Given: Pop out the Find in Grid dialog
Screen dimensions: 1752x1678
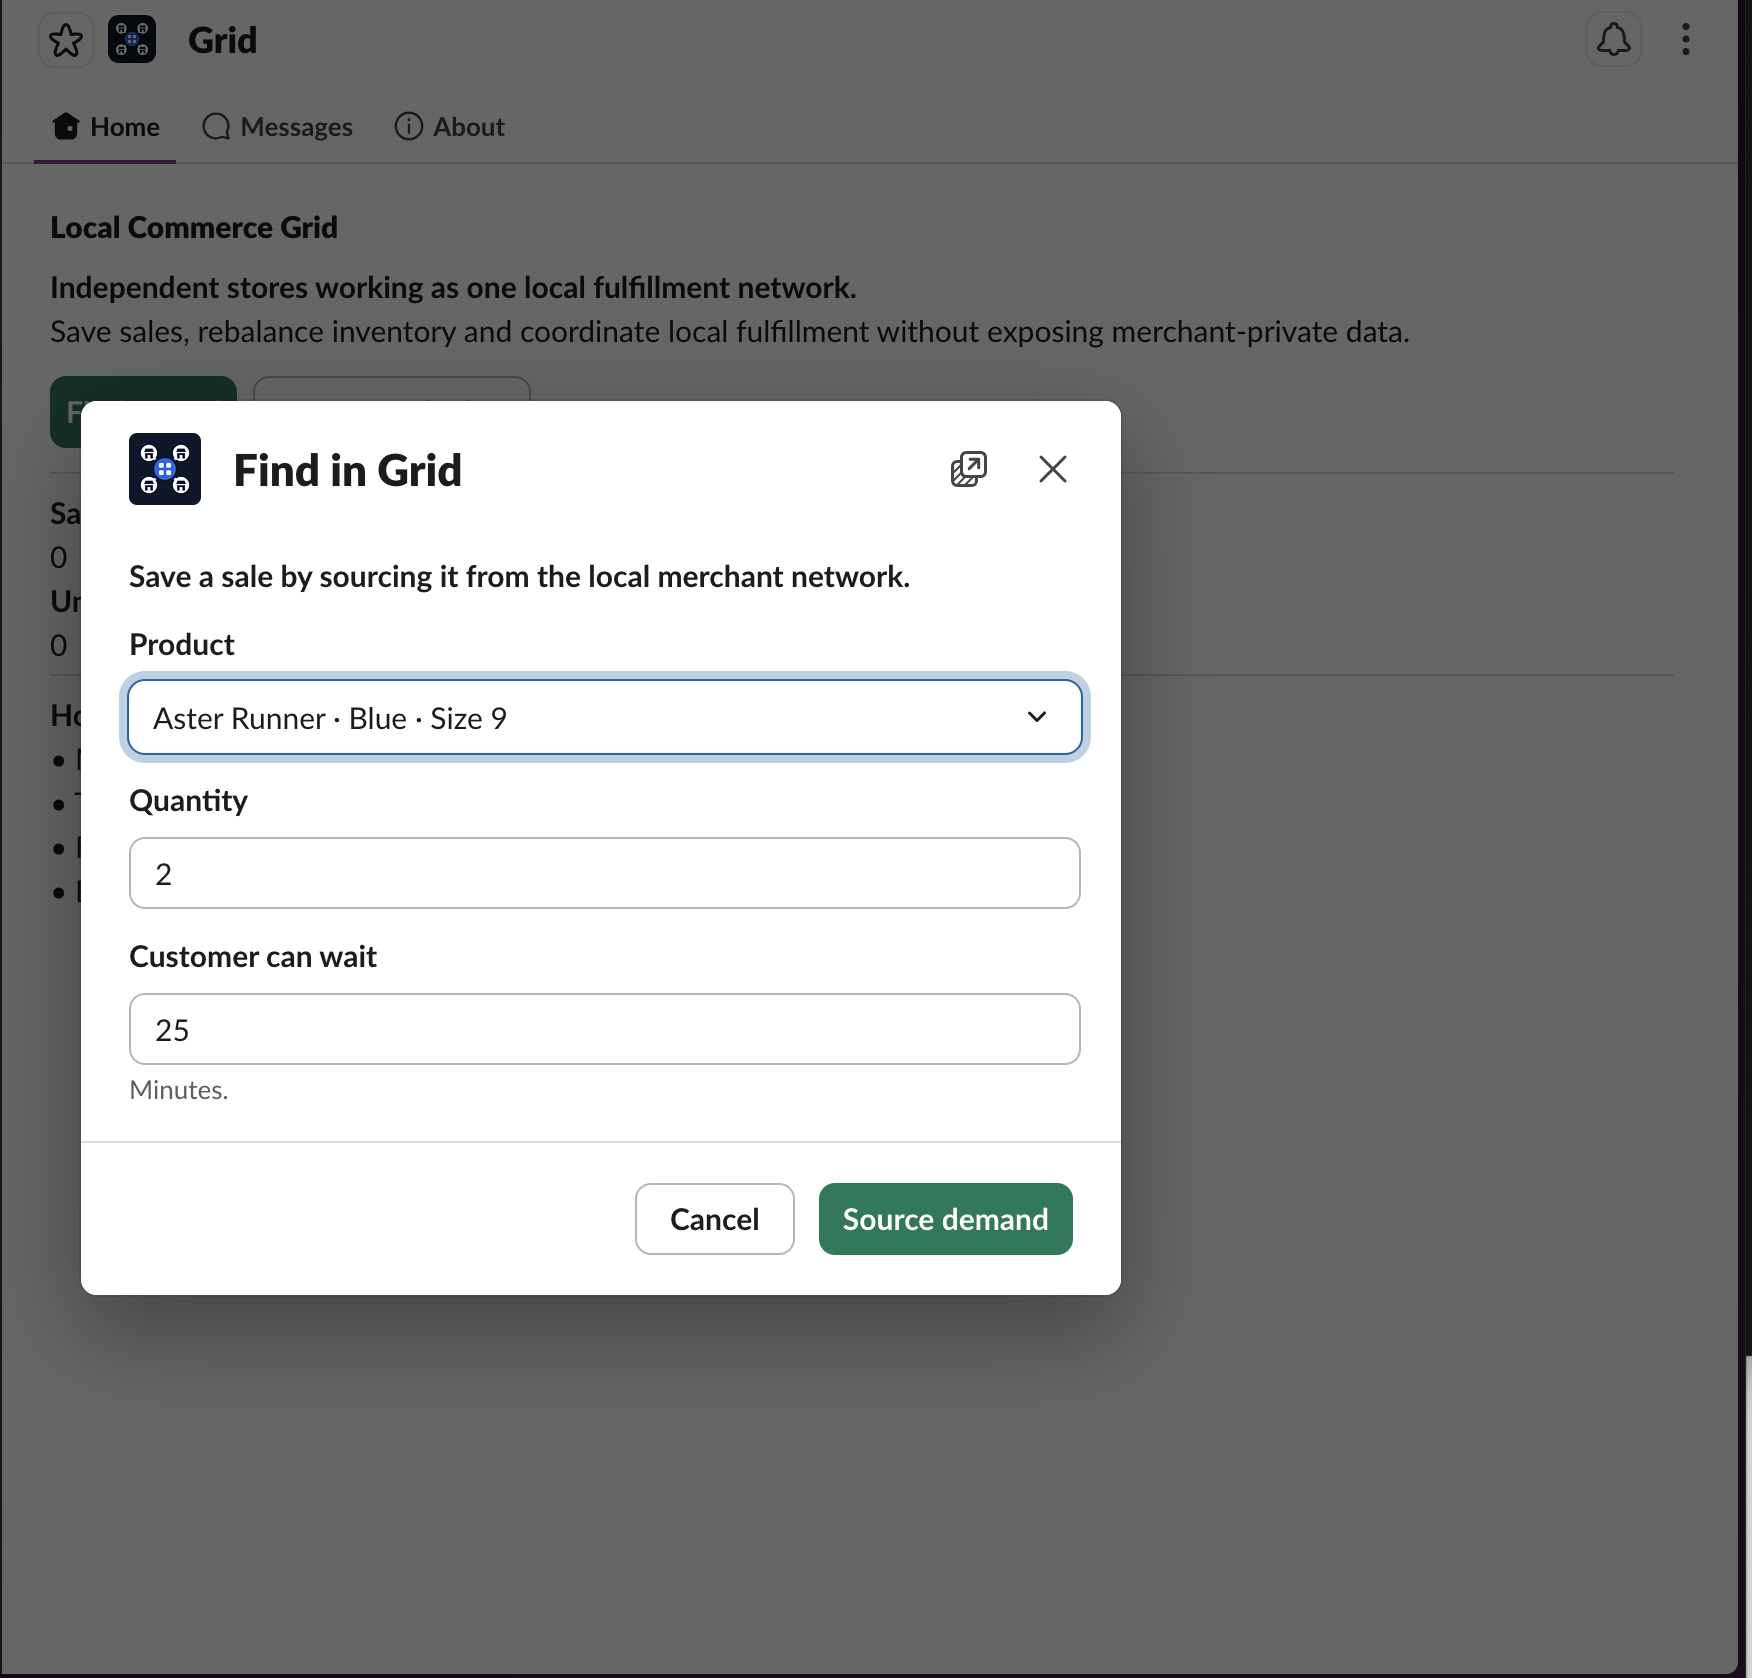Looking at the screenshot, I should click(968, 469).
